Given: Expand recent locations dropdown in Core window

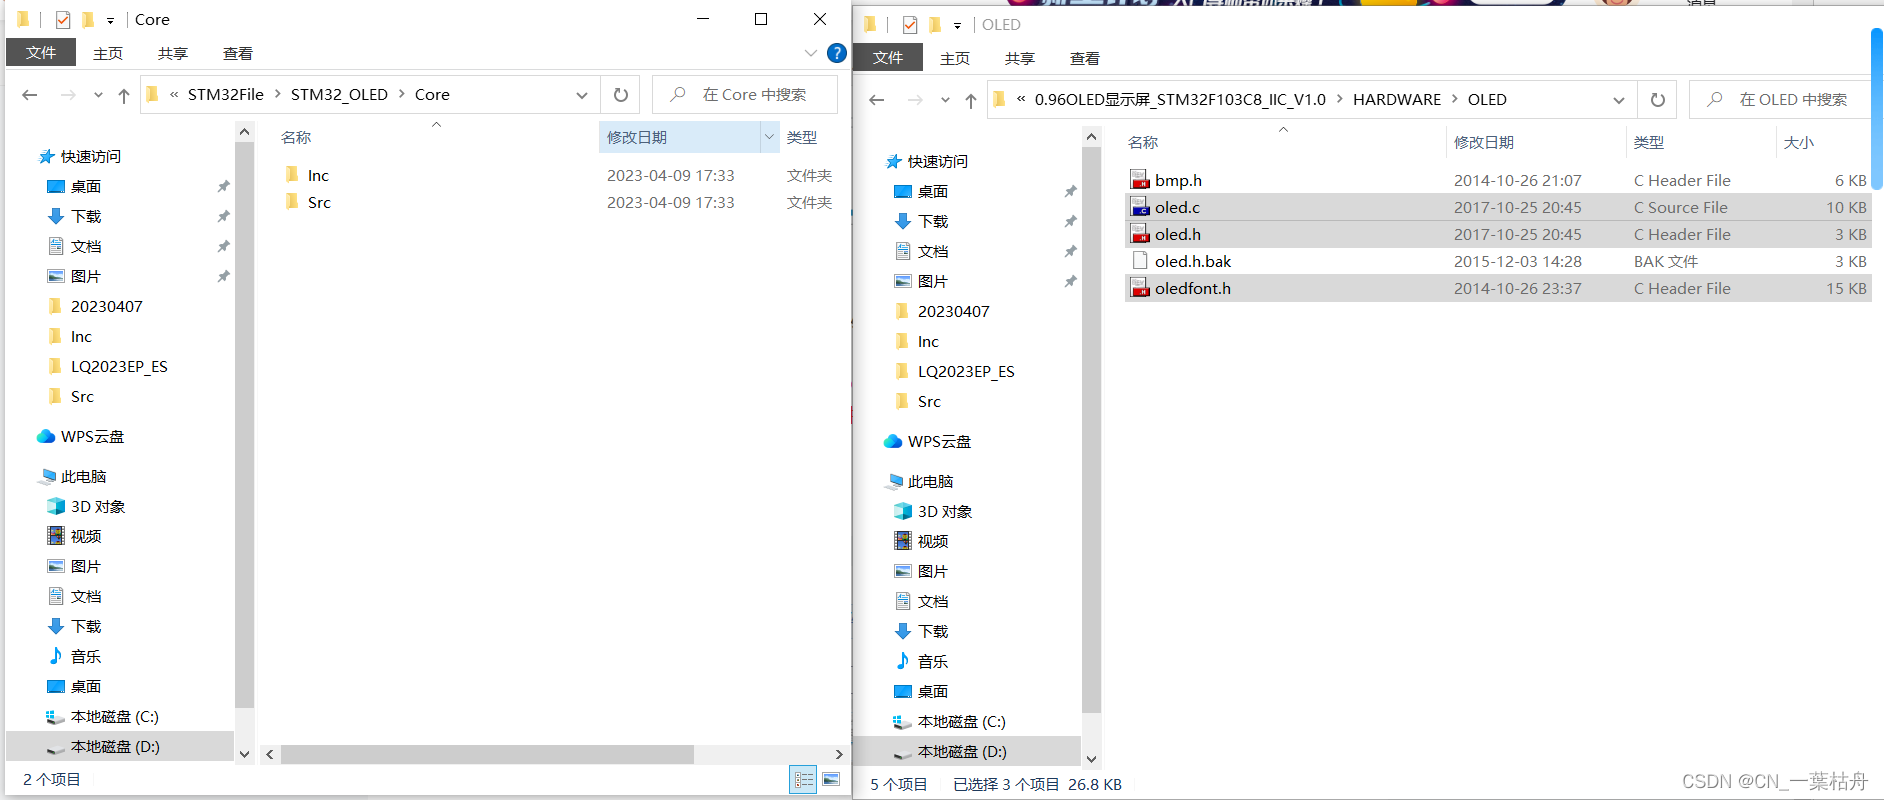Looking at the screenshot, I should coord(98,95).
